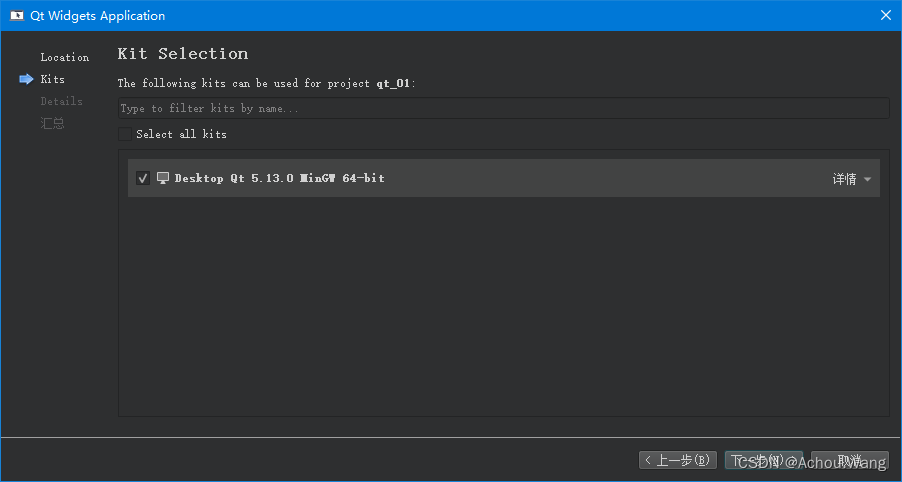Click the Kit Selection heading

click(x=183, y=53)
